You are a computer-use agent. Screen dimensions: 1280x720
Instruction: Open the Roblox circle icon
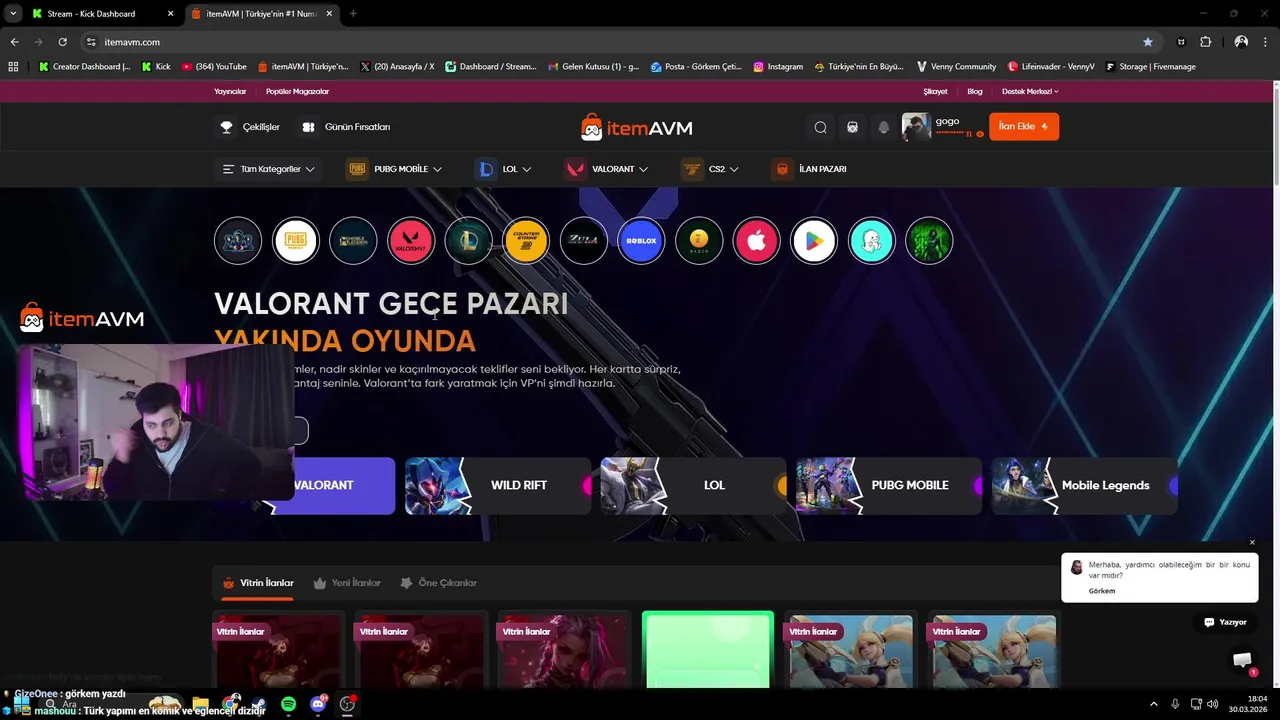click(641, 241)
